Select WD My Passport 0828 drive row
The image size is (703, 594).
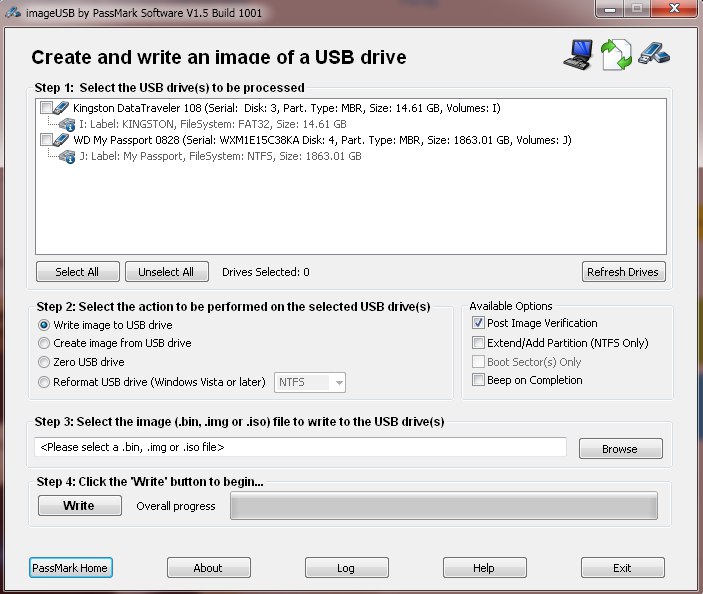coord(322,140)
